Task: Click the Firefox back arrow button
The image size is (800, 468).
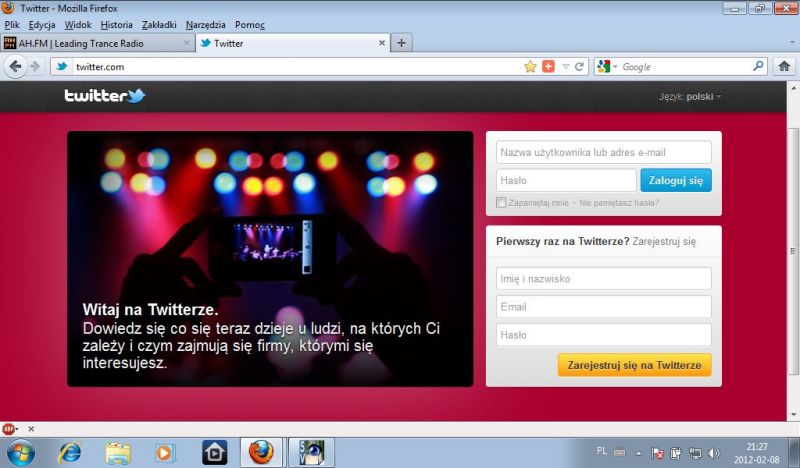Action: point(15,66)
